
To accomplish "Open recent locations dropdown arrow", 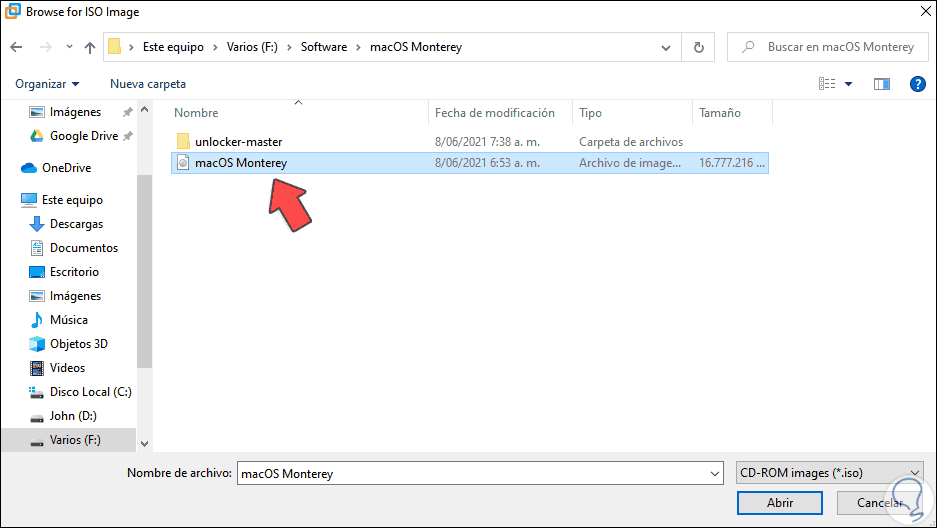I will (x=69, y=47).
